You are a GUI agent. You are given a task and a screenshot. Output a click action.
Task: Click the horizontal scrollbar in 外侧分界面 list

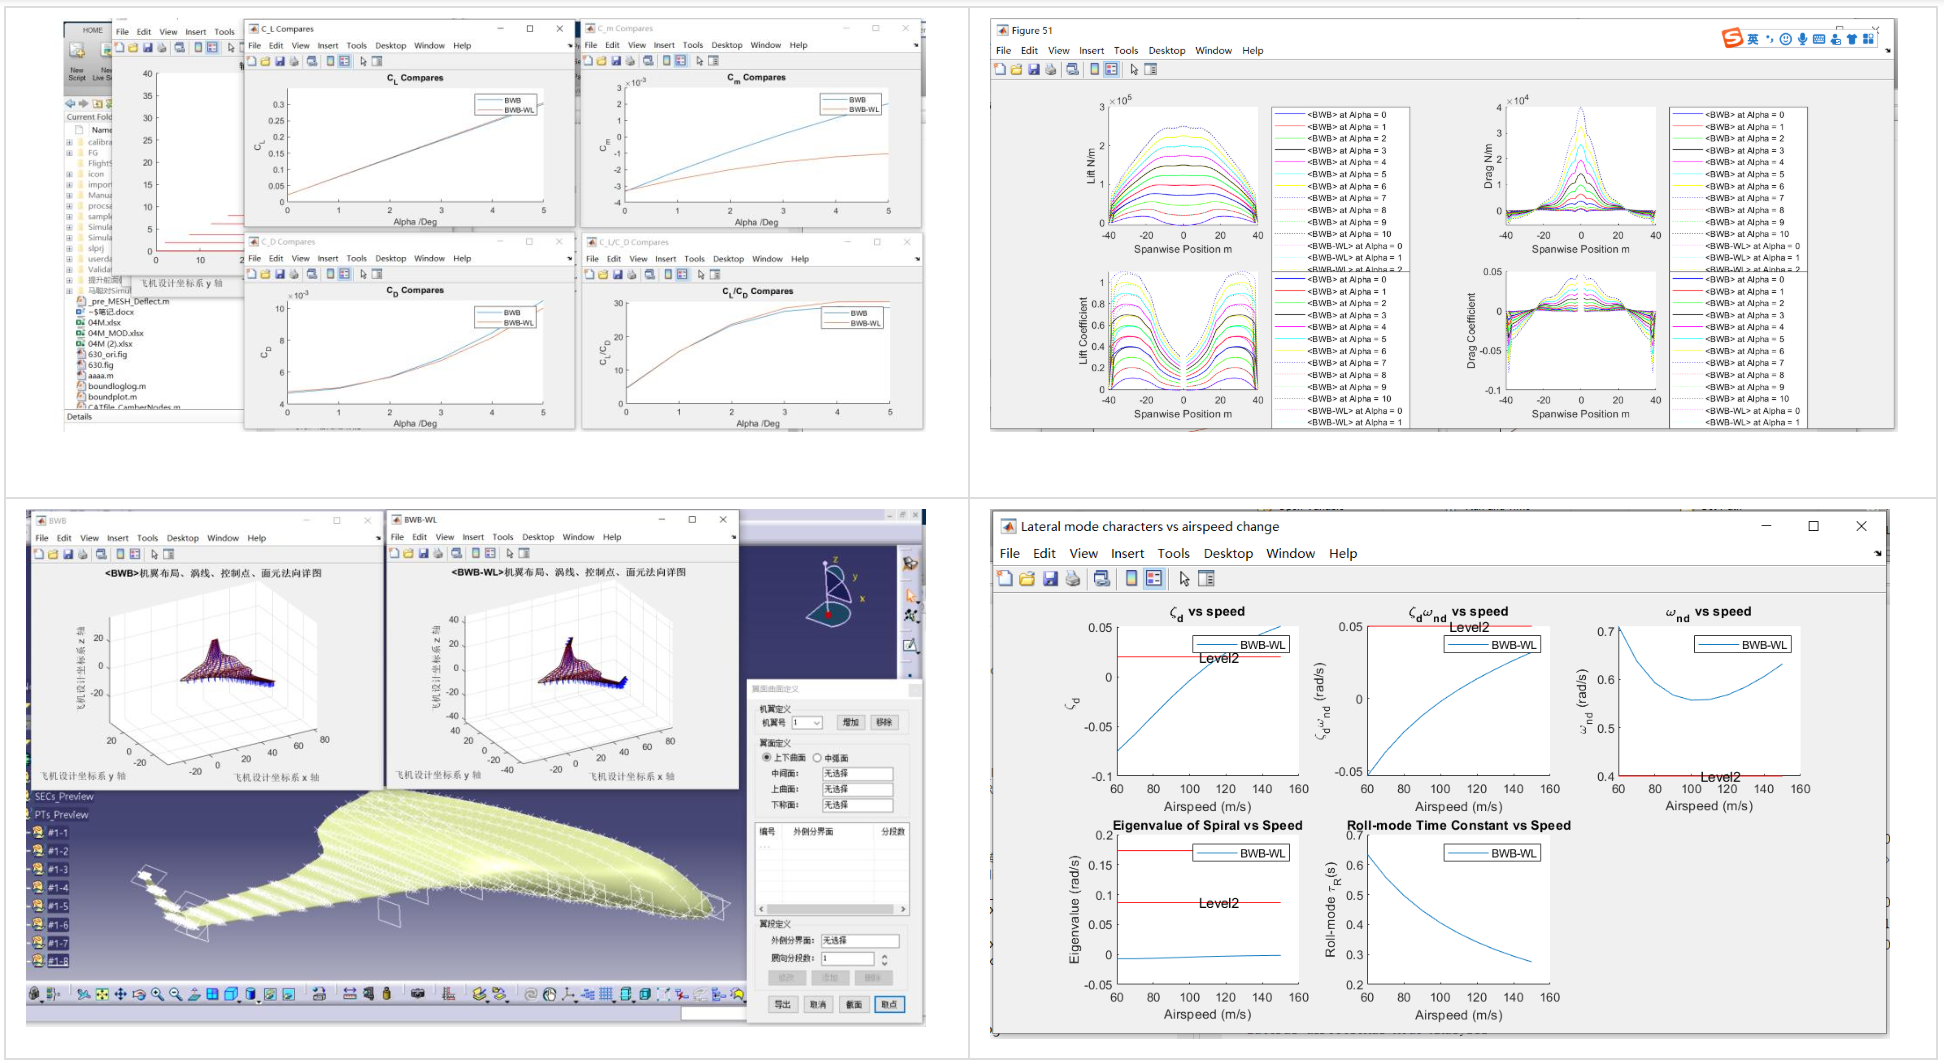point(830,909)
